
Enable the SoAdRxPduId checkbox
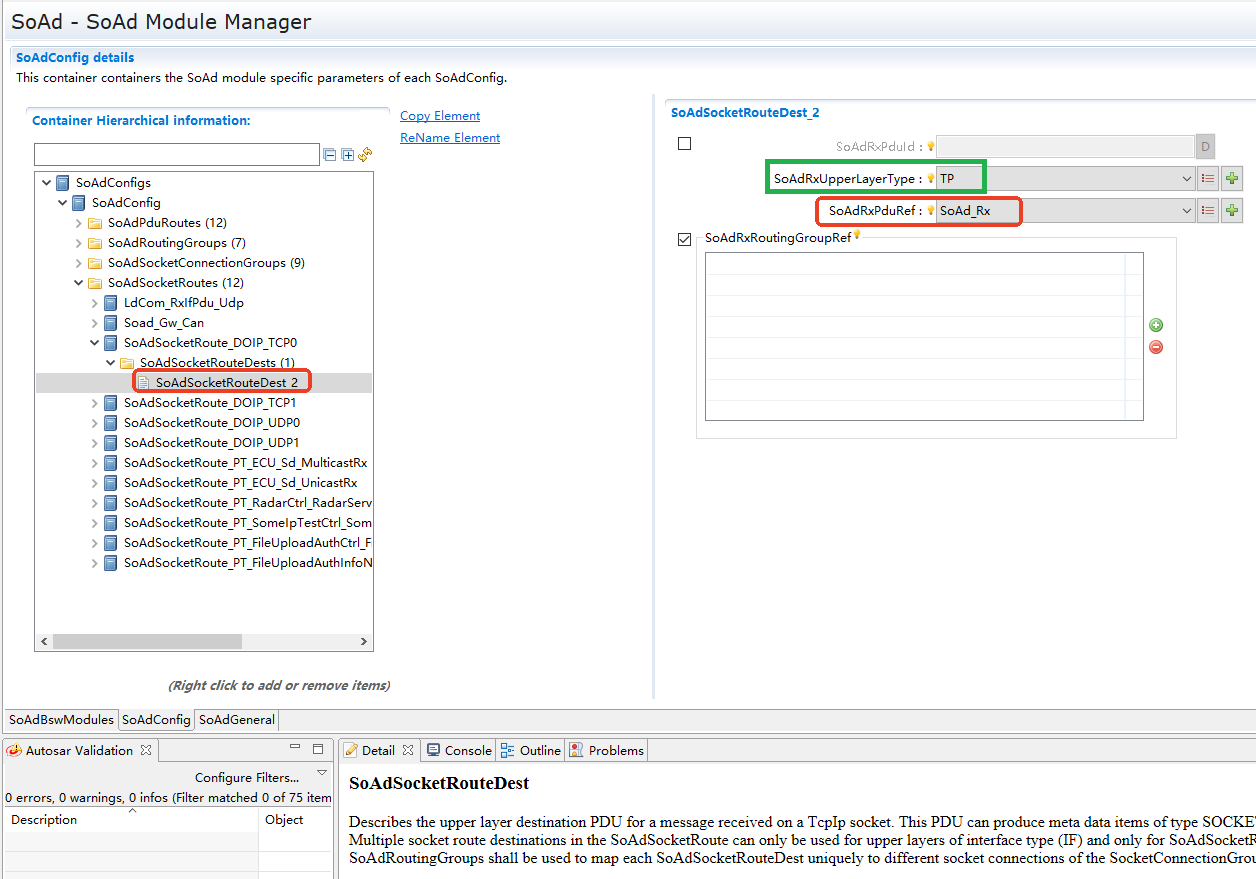tap(685, 144)
